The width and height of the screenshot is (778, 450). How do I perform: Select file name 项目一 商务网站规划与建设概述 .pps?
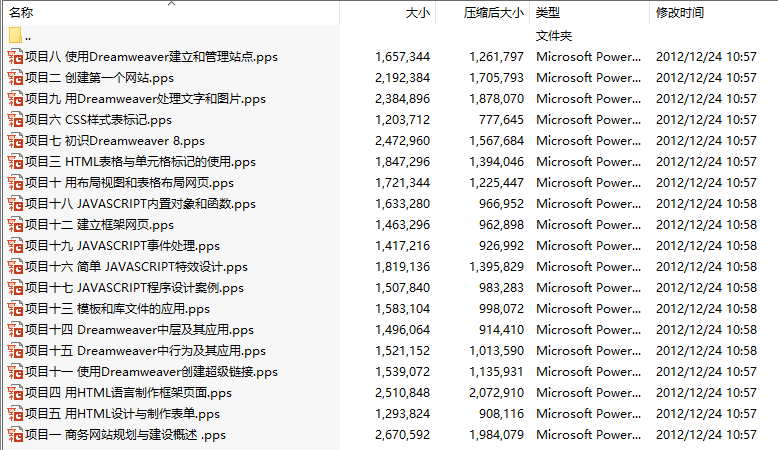[x=126, y=435]
